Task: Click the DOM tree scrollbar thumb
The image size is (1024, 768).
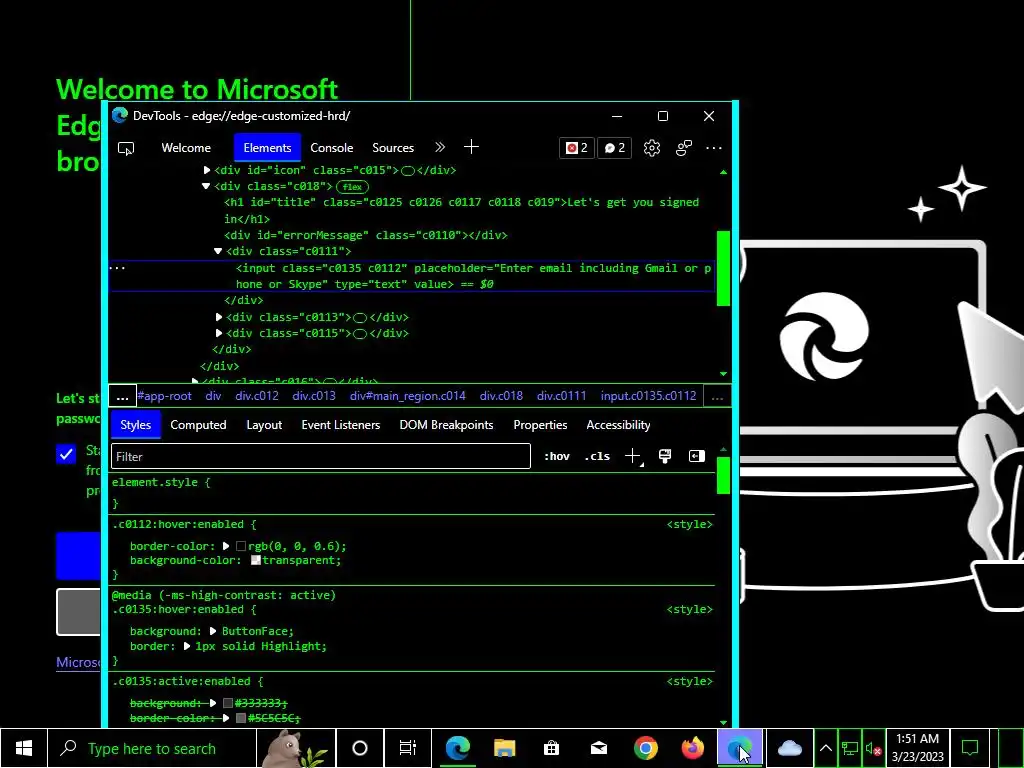Action: point(723,268)
